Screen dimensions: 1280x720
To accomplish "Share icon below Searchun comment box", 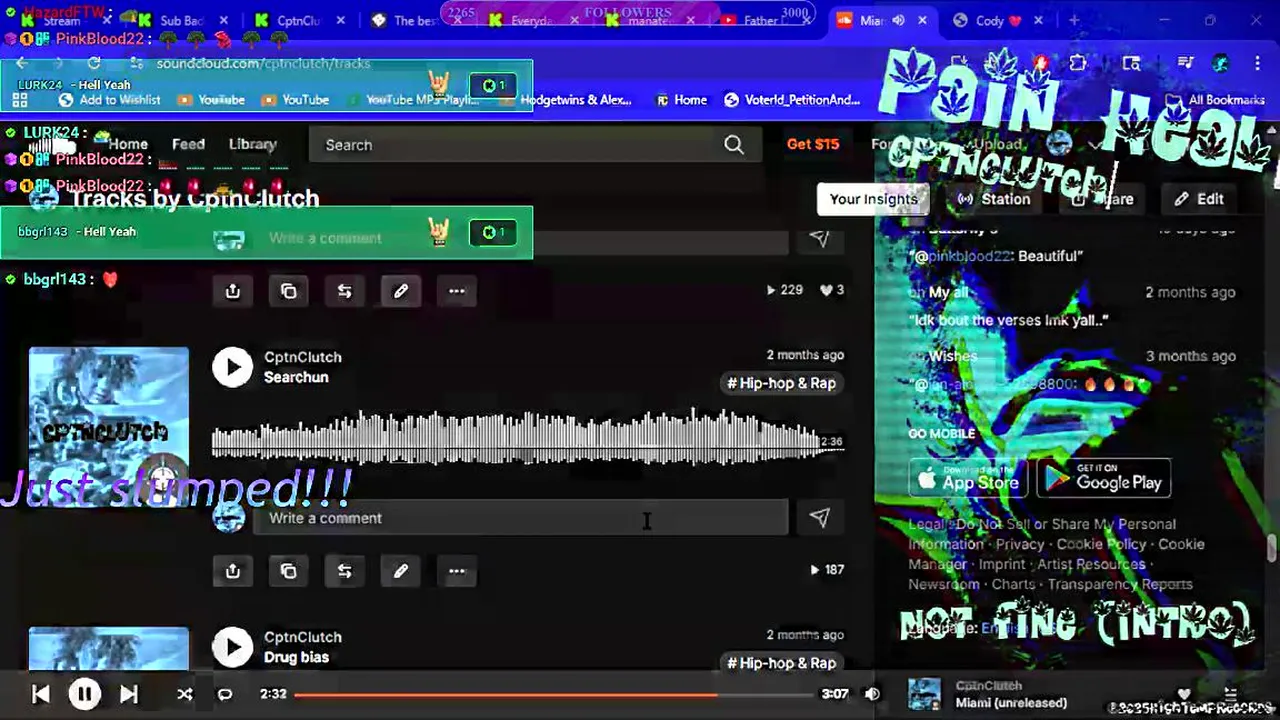I will (x=232, y=571).
